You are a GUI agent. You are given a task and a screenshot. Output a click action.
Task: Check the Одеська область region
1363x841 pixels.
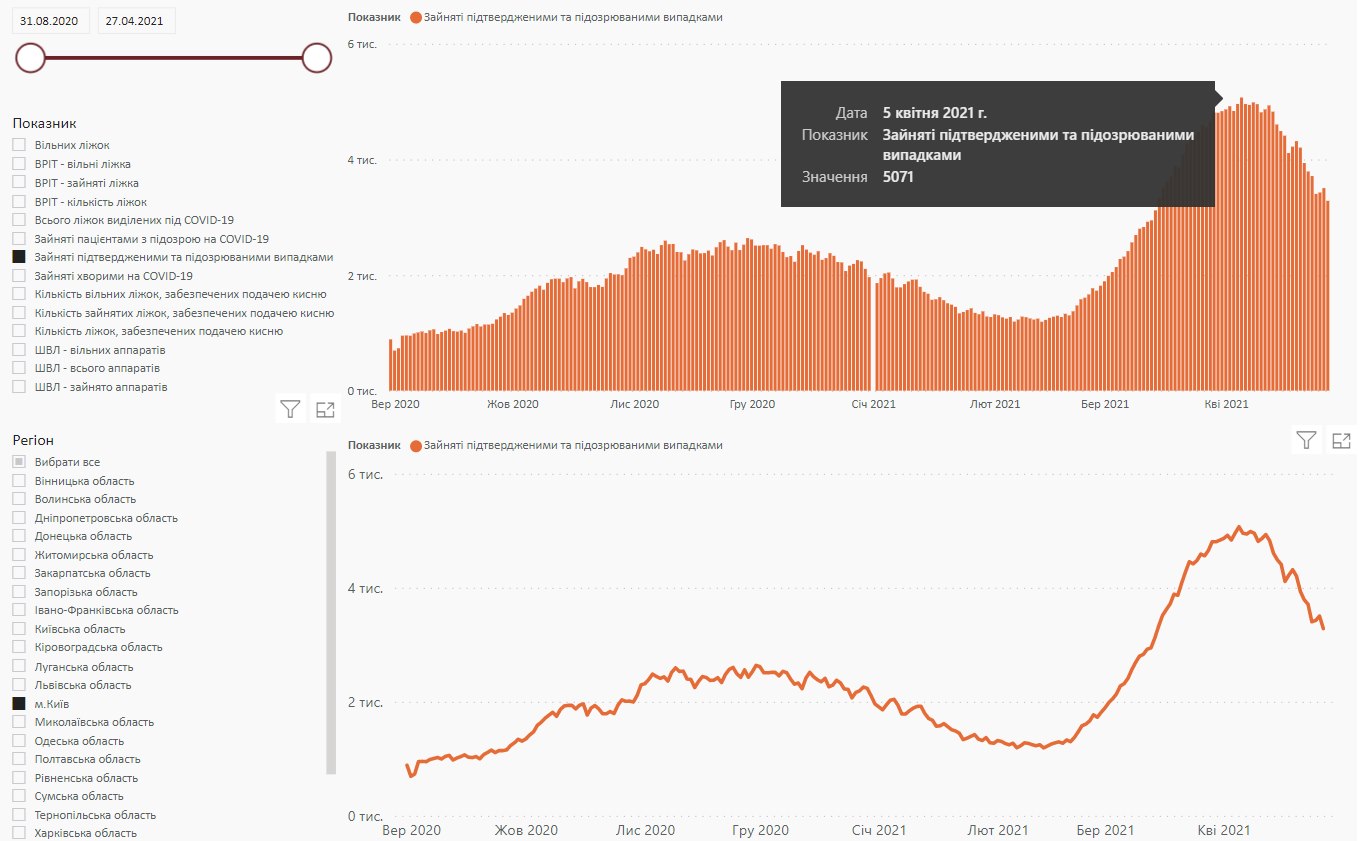point(19,741)
